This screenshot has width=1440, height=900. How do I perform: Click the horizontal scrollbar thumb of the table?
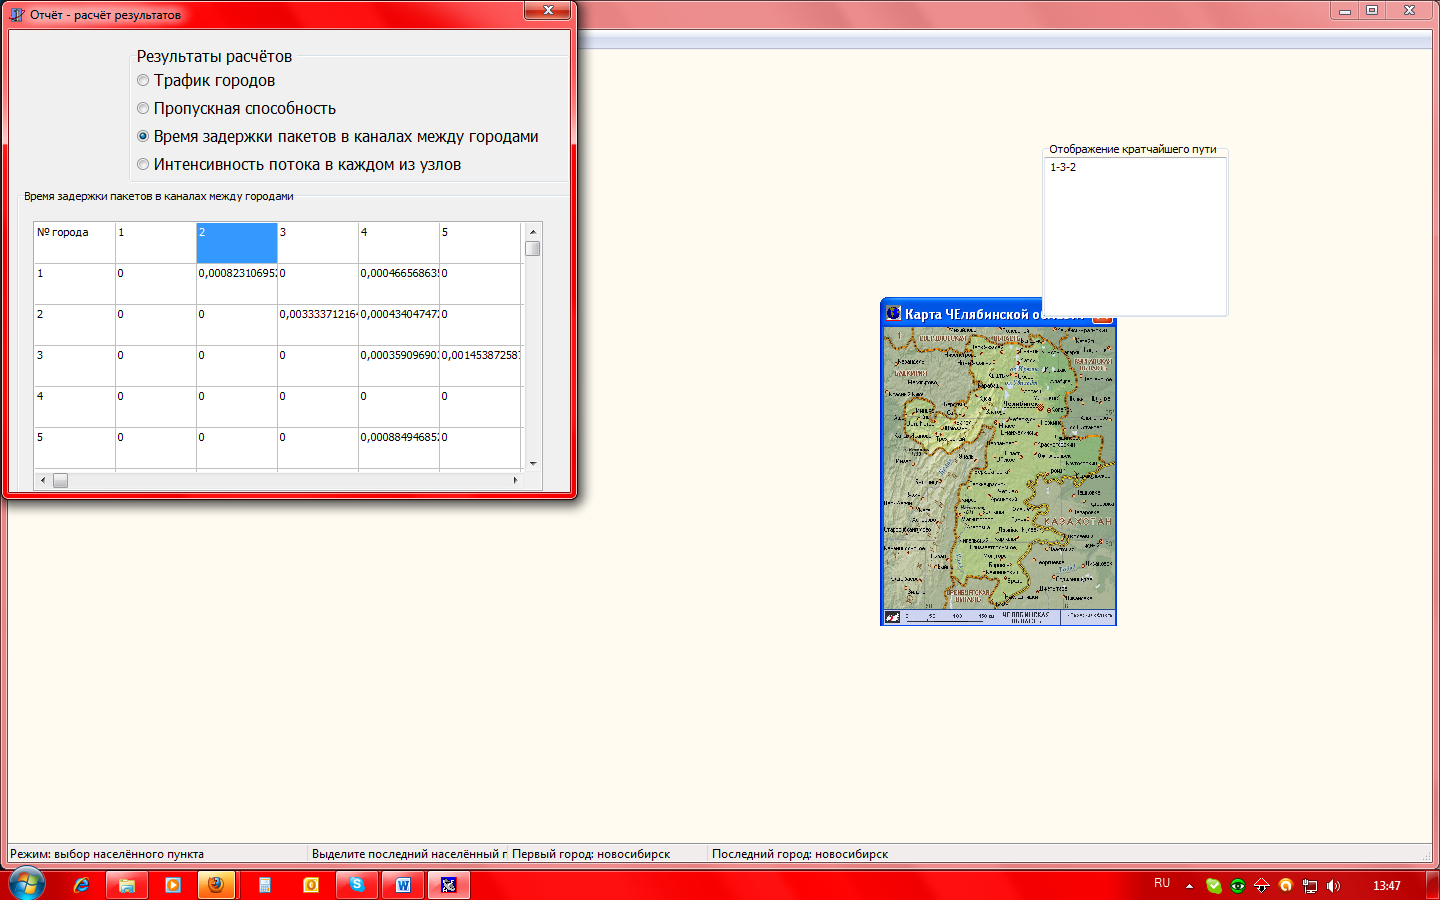61,481
